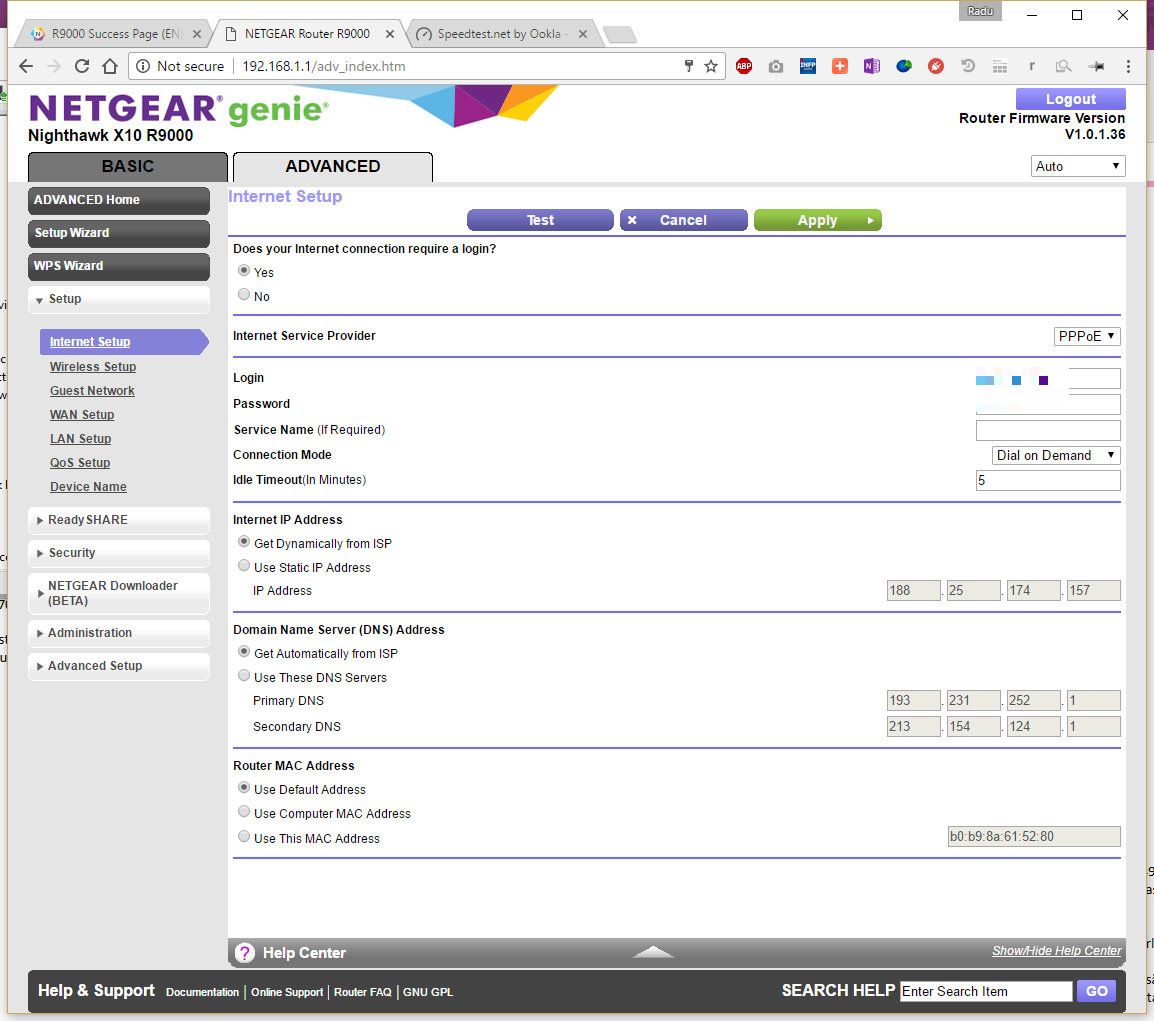The width and height of the screenshot is (1154, 1021).
Task: Switch to R9000 Success Page browser tab
Action: (x=116, y=34)
